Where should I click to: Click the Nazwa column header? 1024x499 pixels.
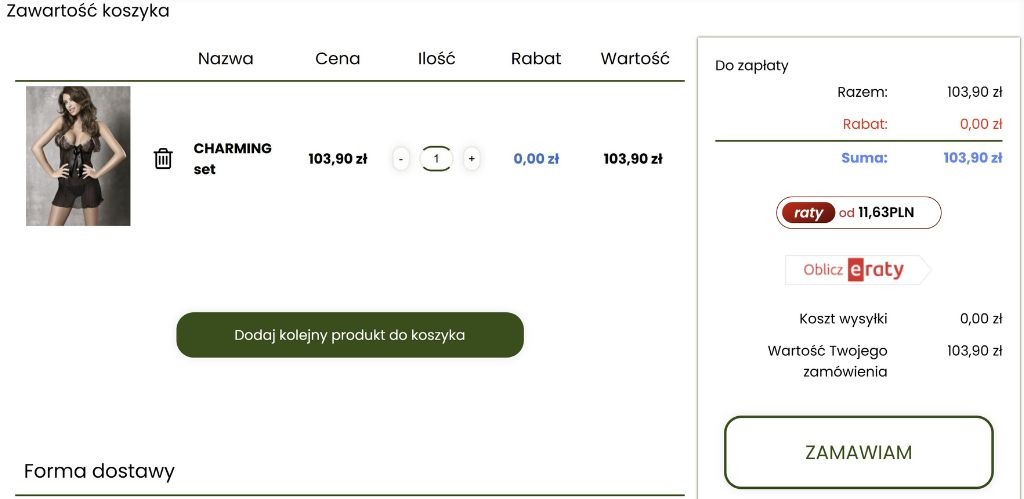225,59
